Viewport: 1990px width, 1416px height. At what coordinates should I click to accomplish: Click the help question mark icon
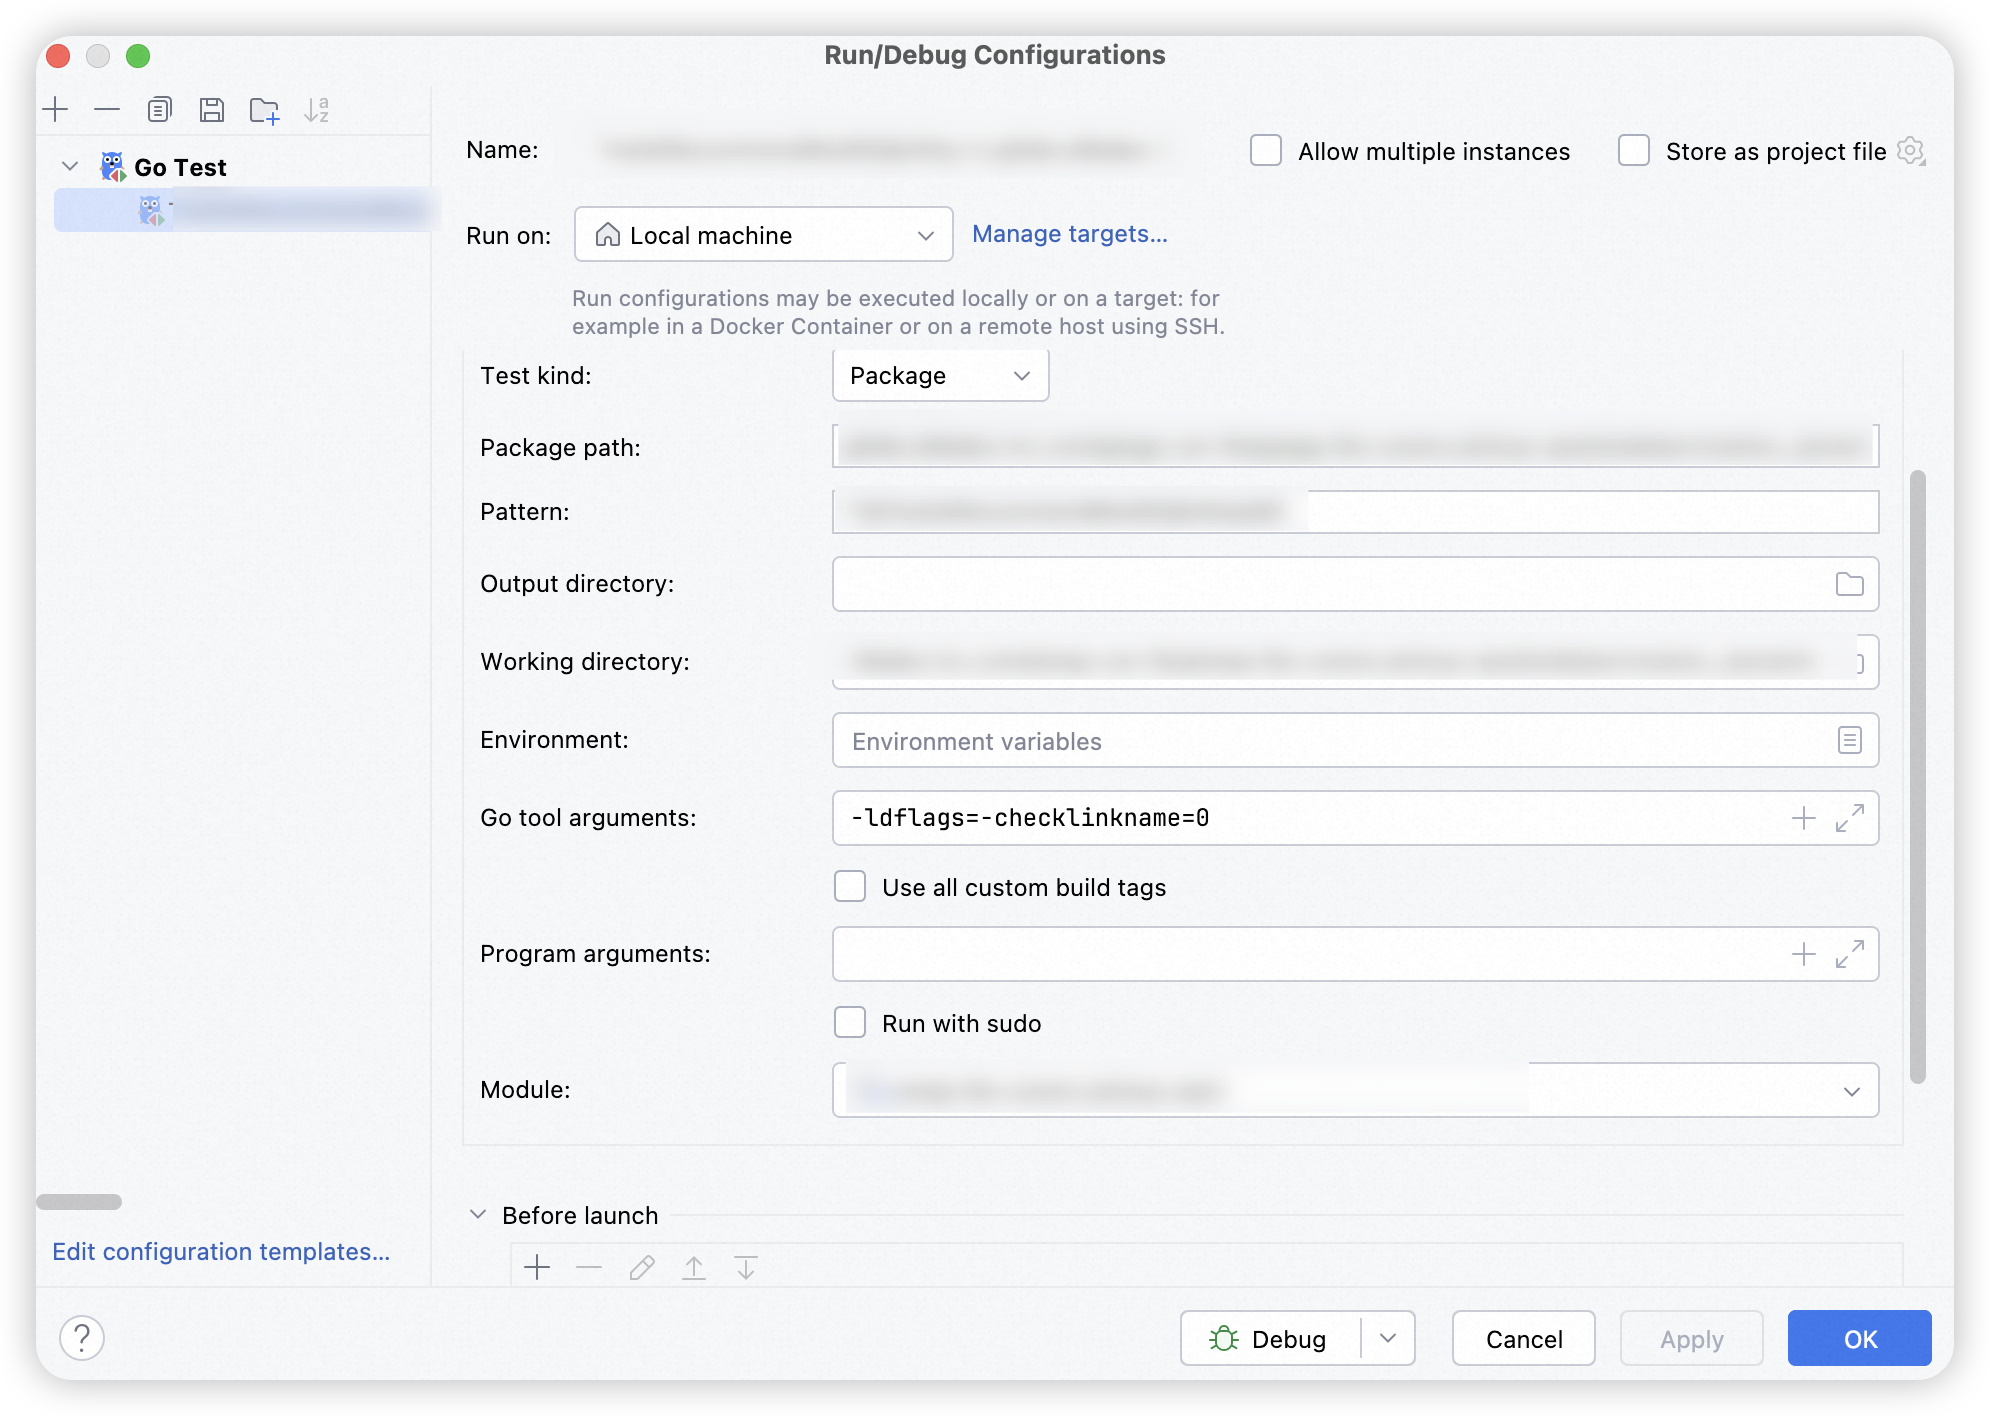tap(82, 1338)
